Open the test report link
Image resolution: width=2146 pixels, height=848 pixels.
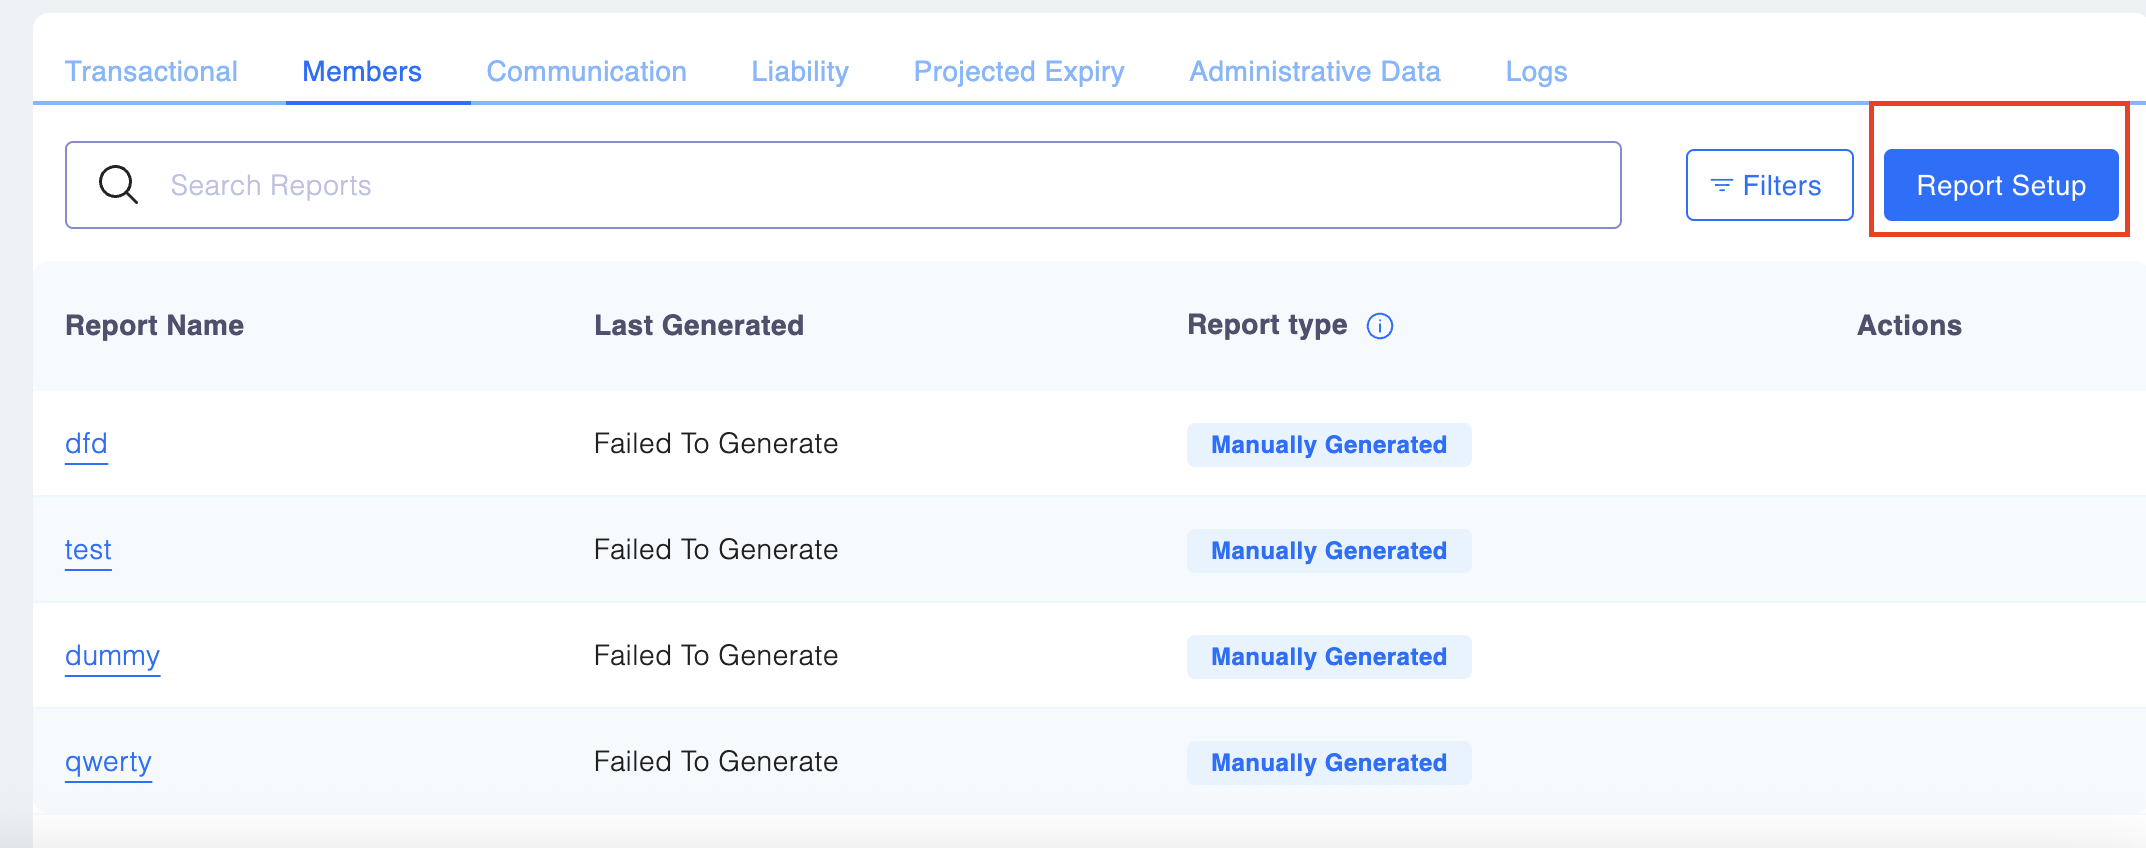tap(88, 550)
